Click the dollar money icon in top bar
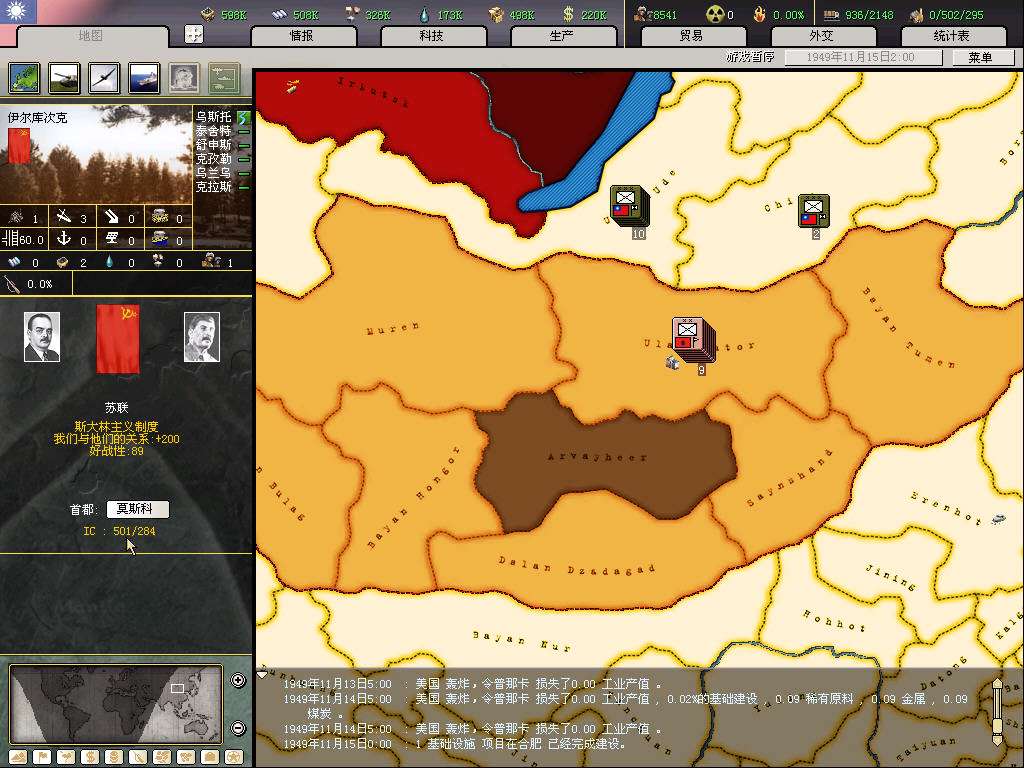Viewport: 1024px width, 768px height. pyautogui.click(x=568, y=14)
